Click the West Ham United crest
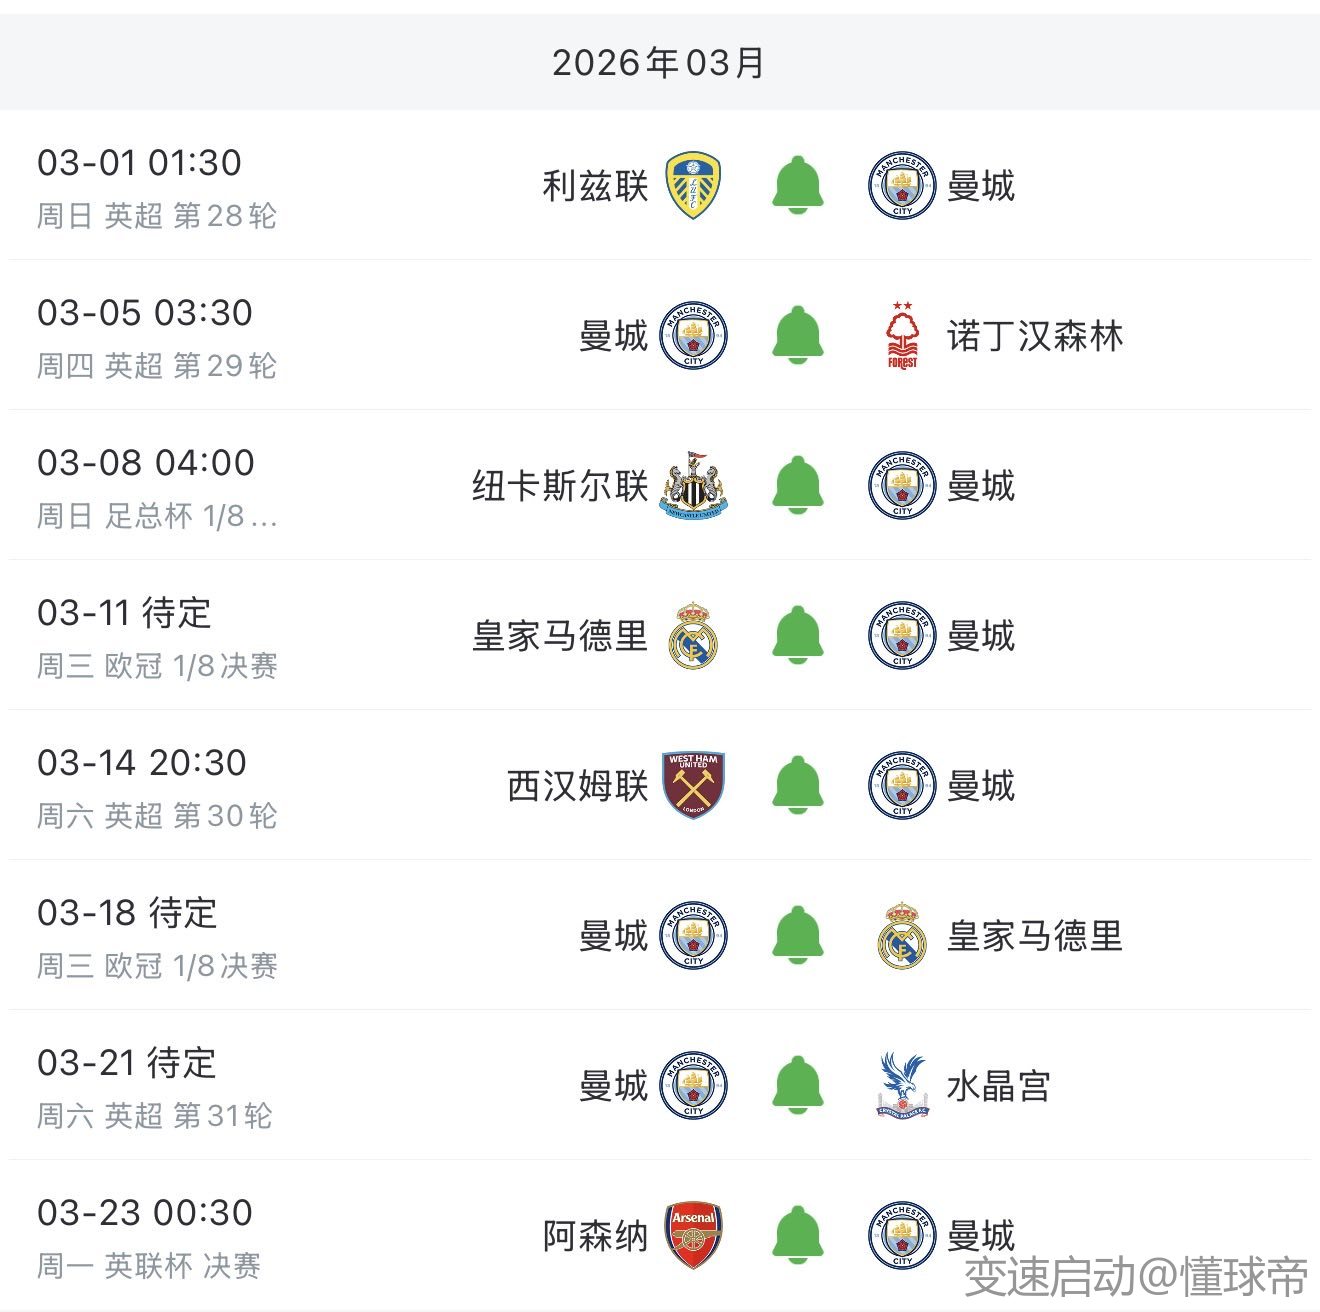The height and width of the screenshot is (1312, 1320). point(693,785)
